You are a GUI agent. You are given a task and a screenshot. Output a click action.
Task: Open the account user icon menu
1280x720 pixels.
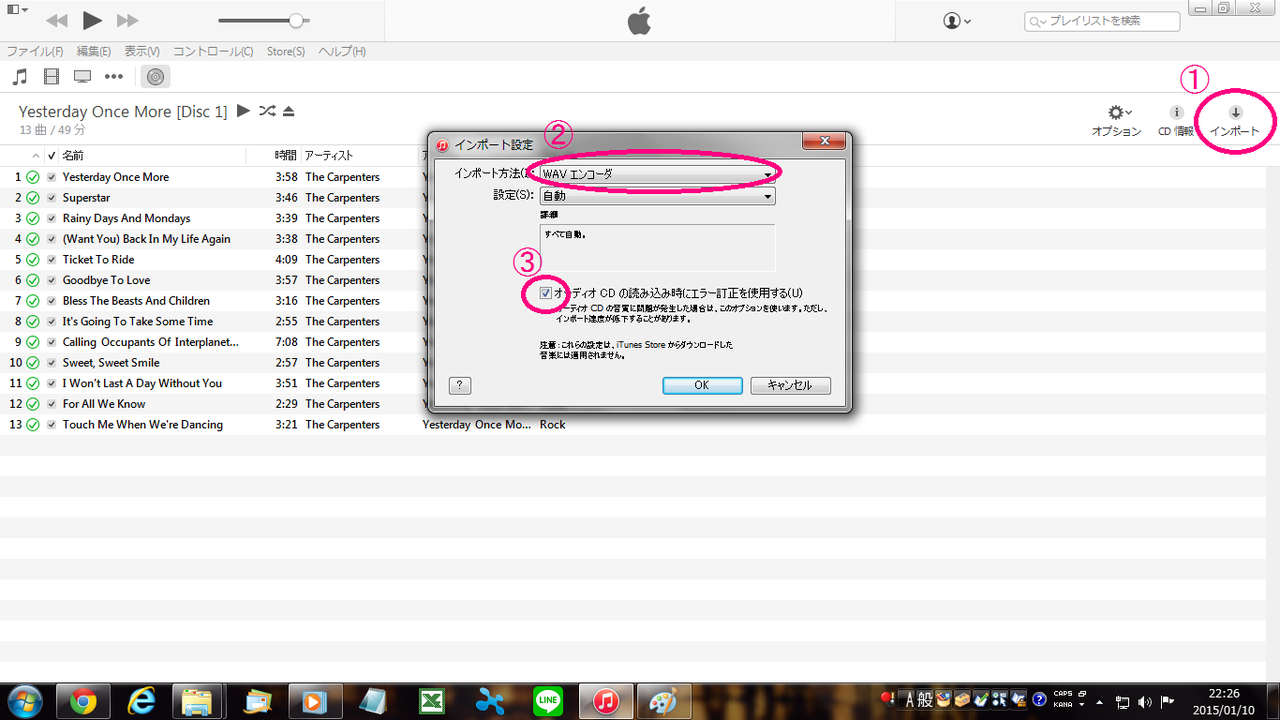(957, 21)
